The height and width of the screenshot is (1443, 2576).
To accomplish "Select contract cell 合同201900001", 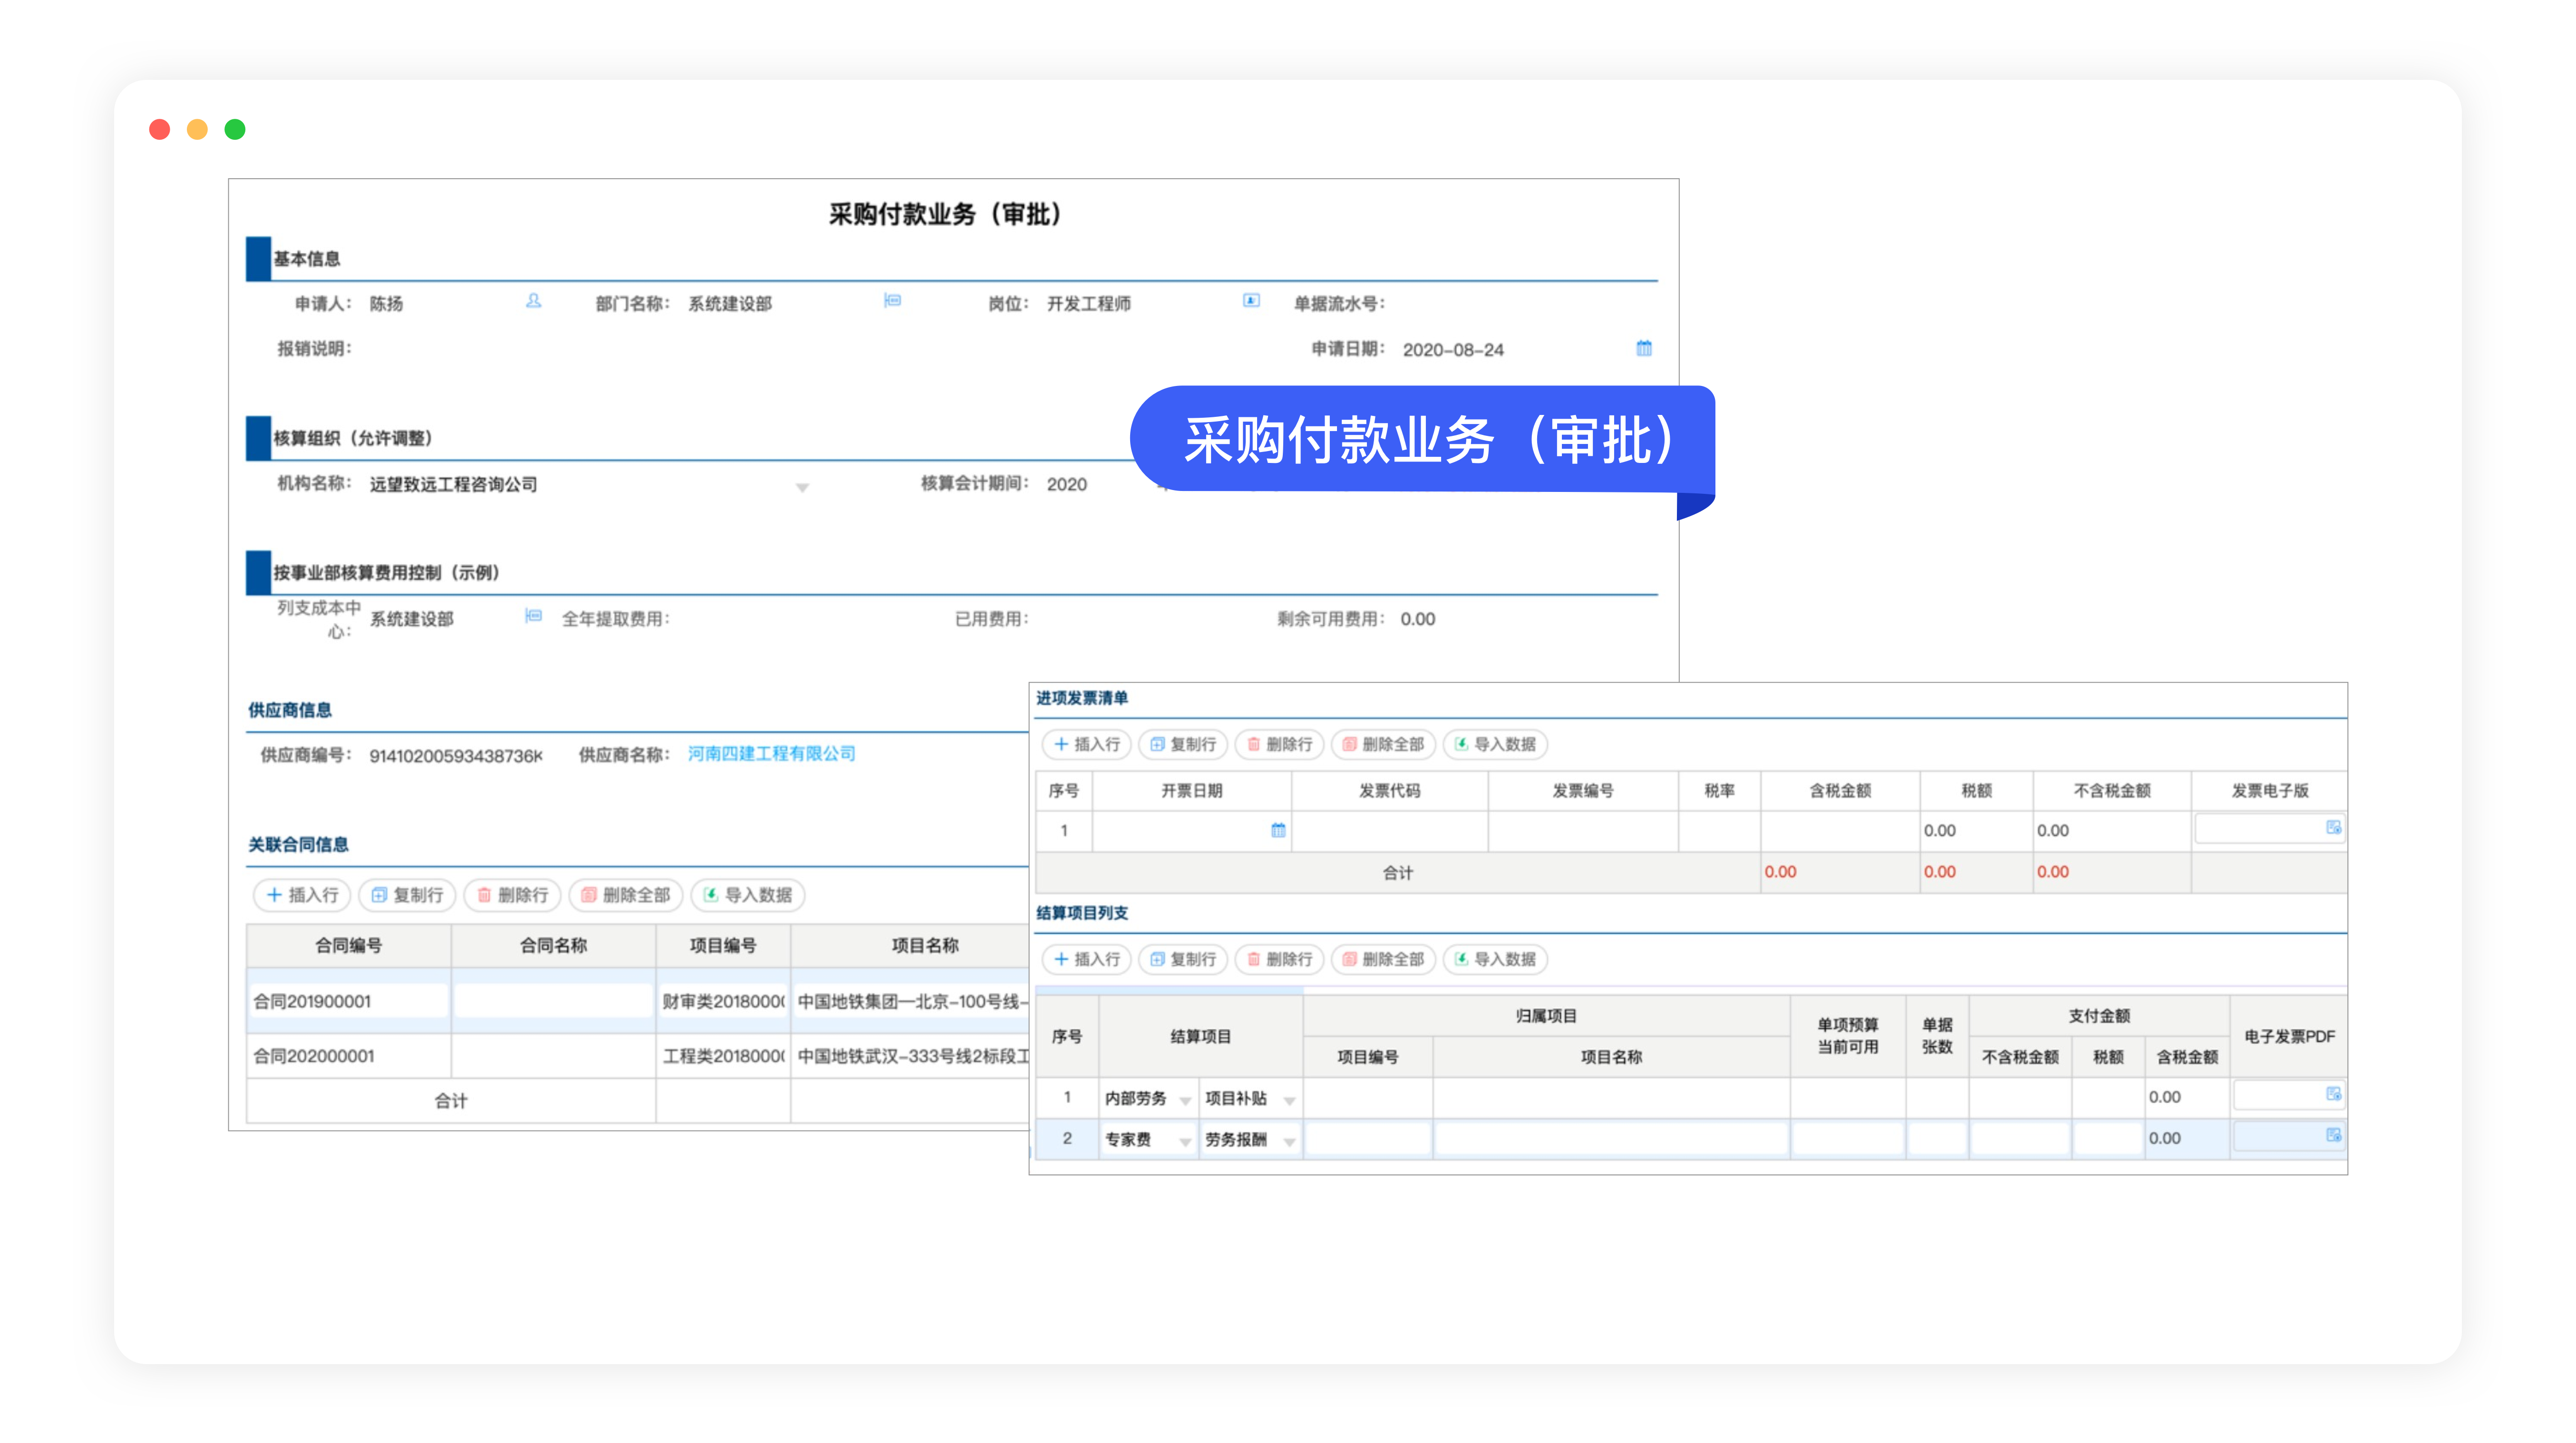I will click(348, 1001).
